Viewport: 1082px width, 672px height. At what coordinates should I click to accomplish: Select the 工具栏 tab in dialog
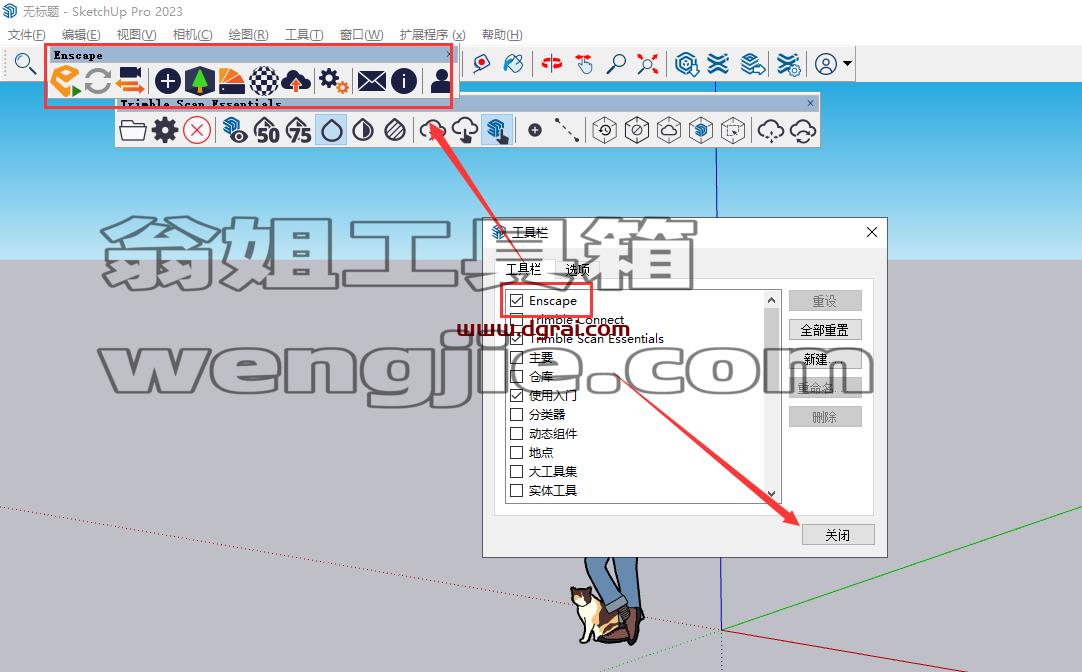point(524,269)
